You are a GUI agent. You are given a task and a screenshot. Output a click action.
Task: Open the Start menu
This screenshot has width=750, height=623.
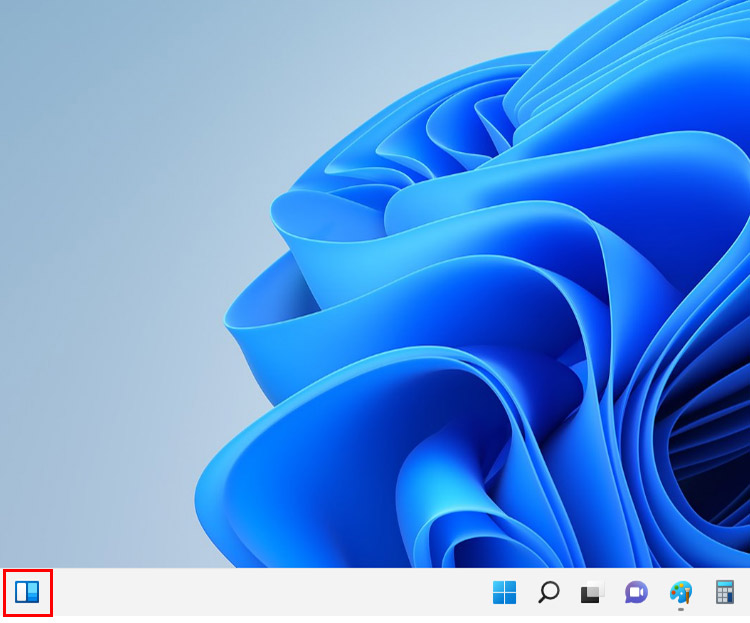(504, 593)
